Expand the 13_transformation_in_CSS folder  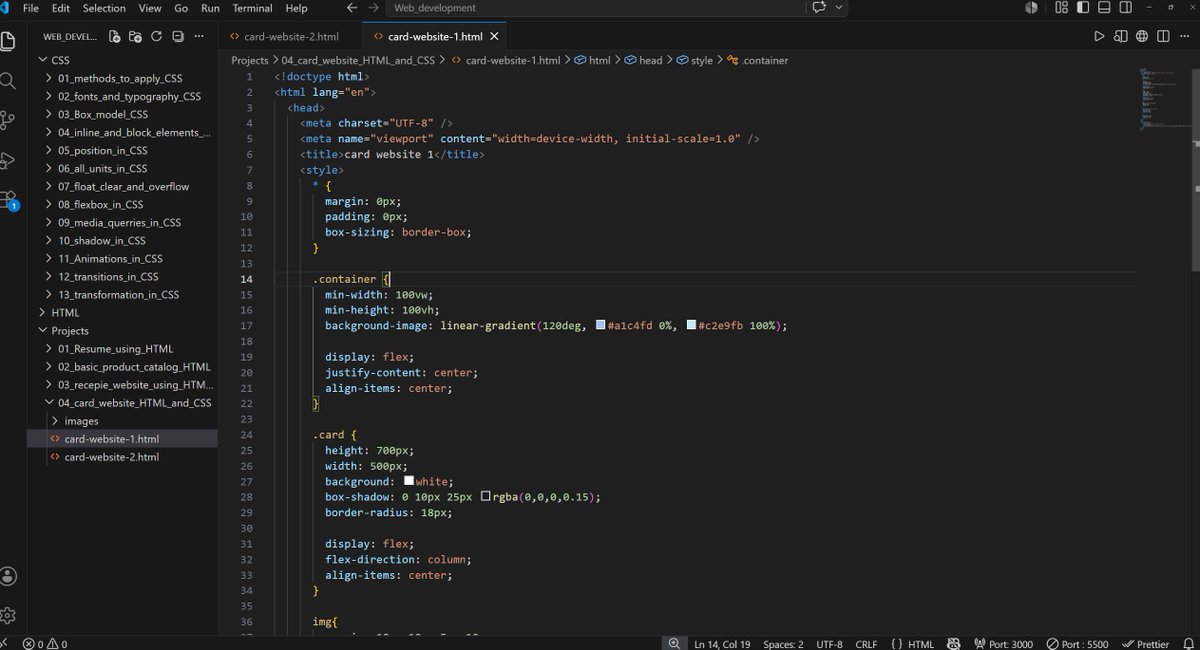122,294
